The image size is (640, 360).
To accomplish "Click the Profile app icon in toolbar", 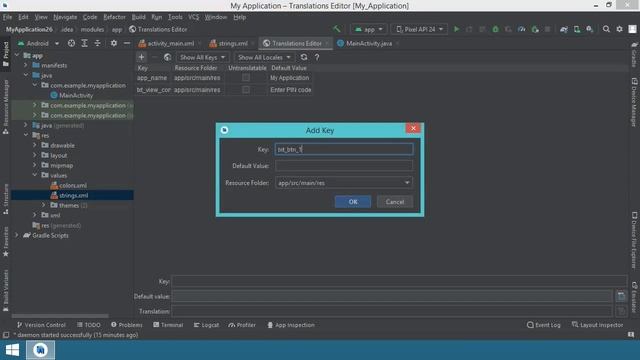I will (x=521, y=29).
